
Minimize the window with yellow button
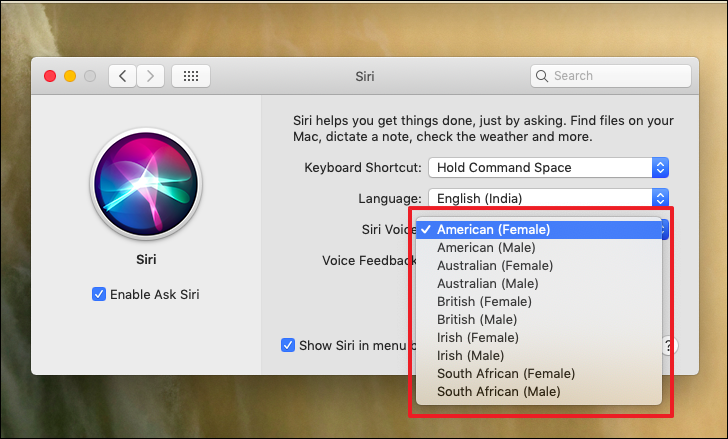70,76
